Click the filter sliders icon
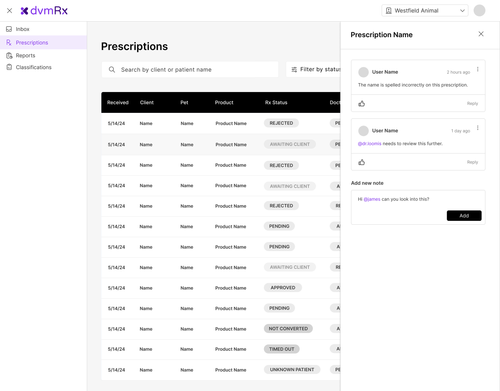 (x=294, y=69)
